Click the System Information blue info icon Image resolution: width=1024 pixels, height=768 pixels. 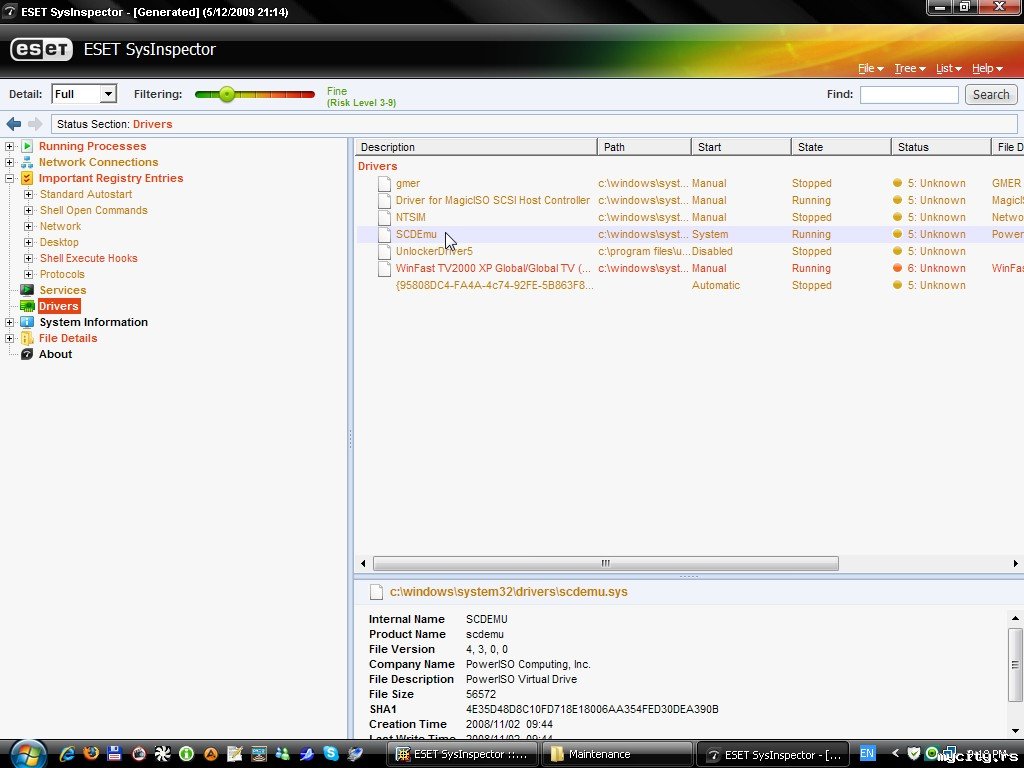pos(27,322)
